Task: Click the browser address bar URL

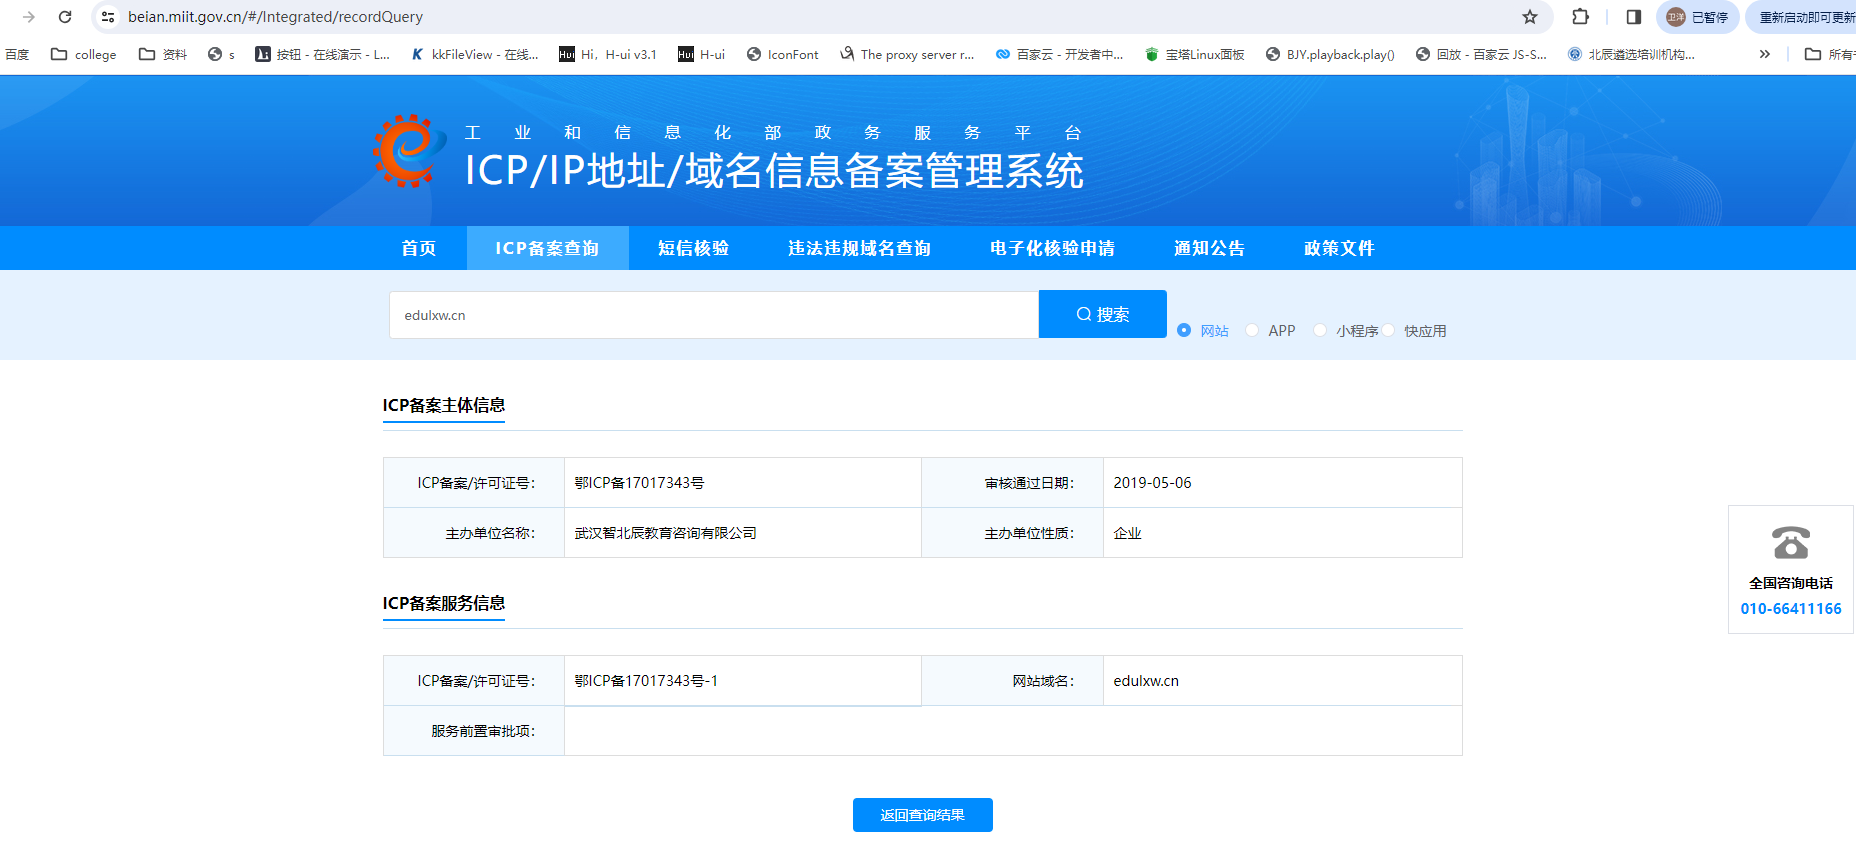Action: click(x=275, y=17)
